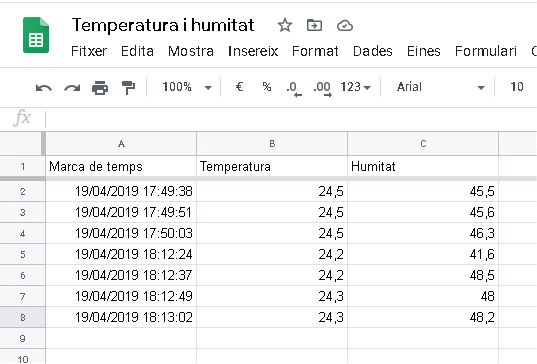The height and width of the screenshot is (364, 537).
Task: Select cell 19/04/2019 18:12:24
Action: click(x=121, y=254)
